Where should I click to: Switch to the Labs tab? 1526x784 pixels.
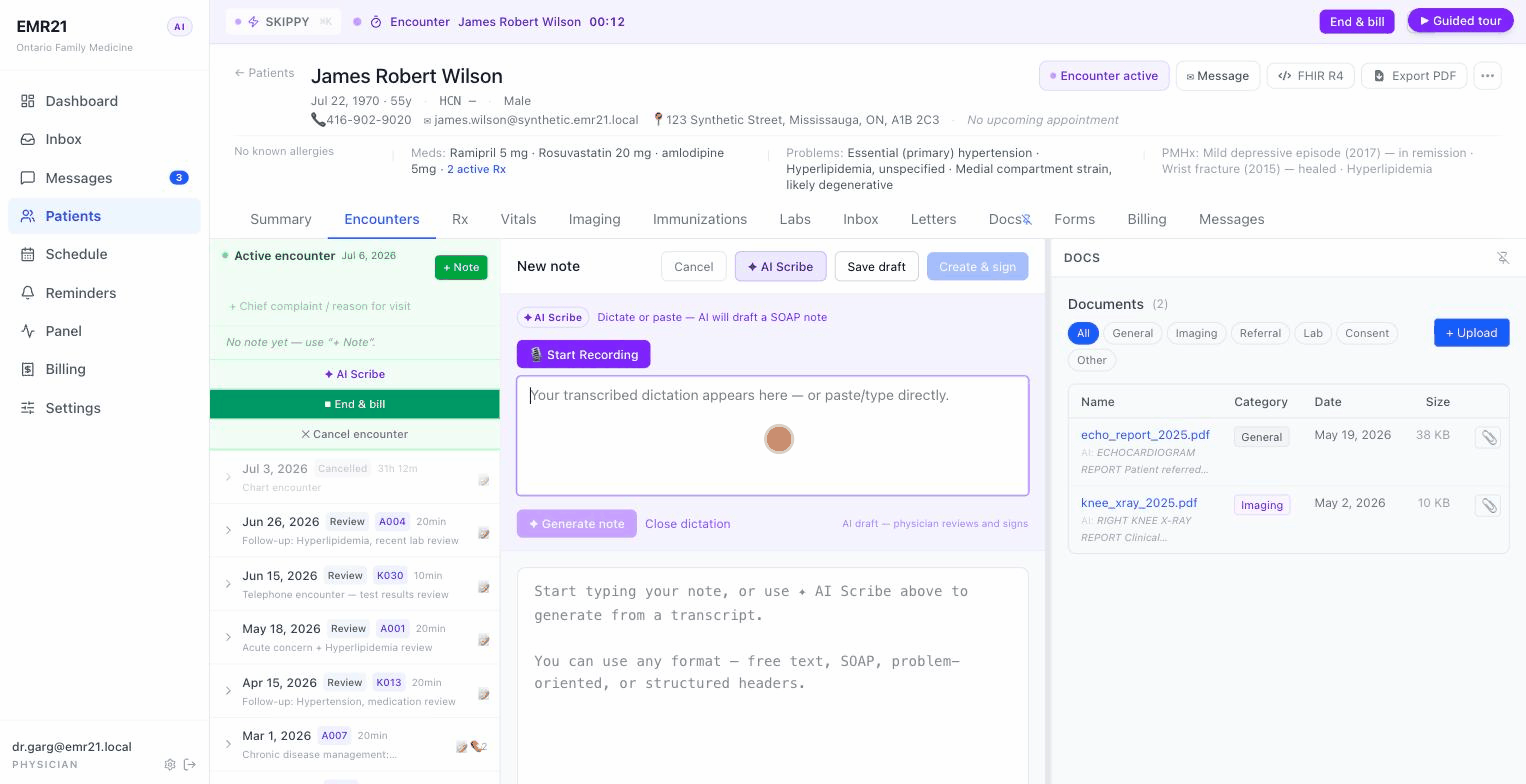pos(795,219)
